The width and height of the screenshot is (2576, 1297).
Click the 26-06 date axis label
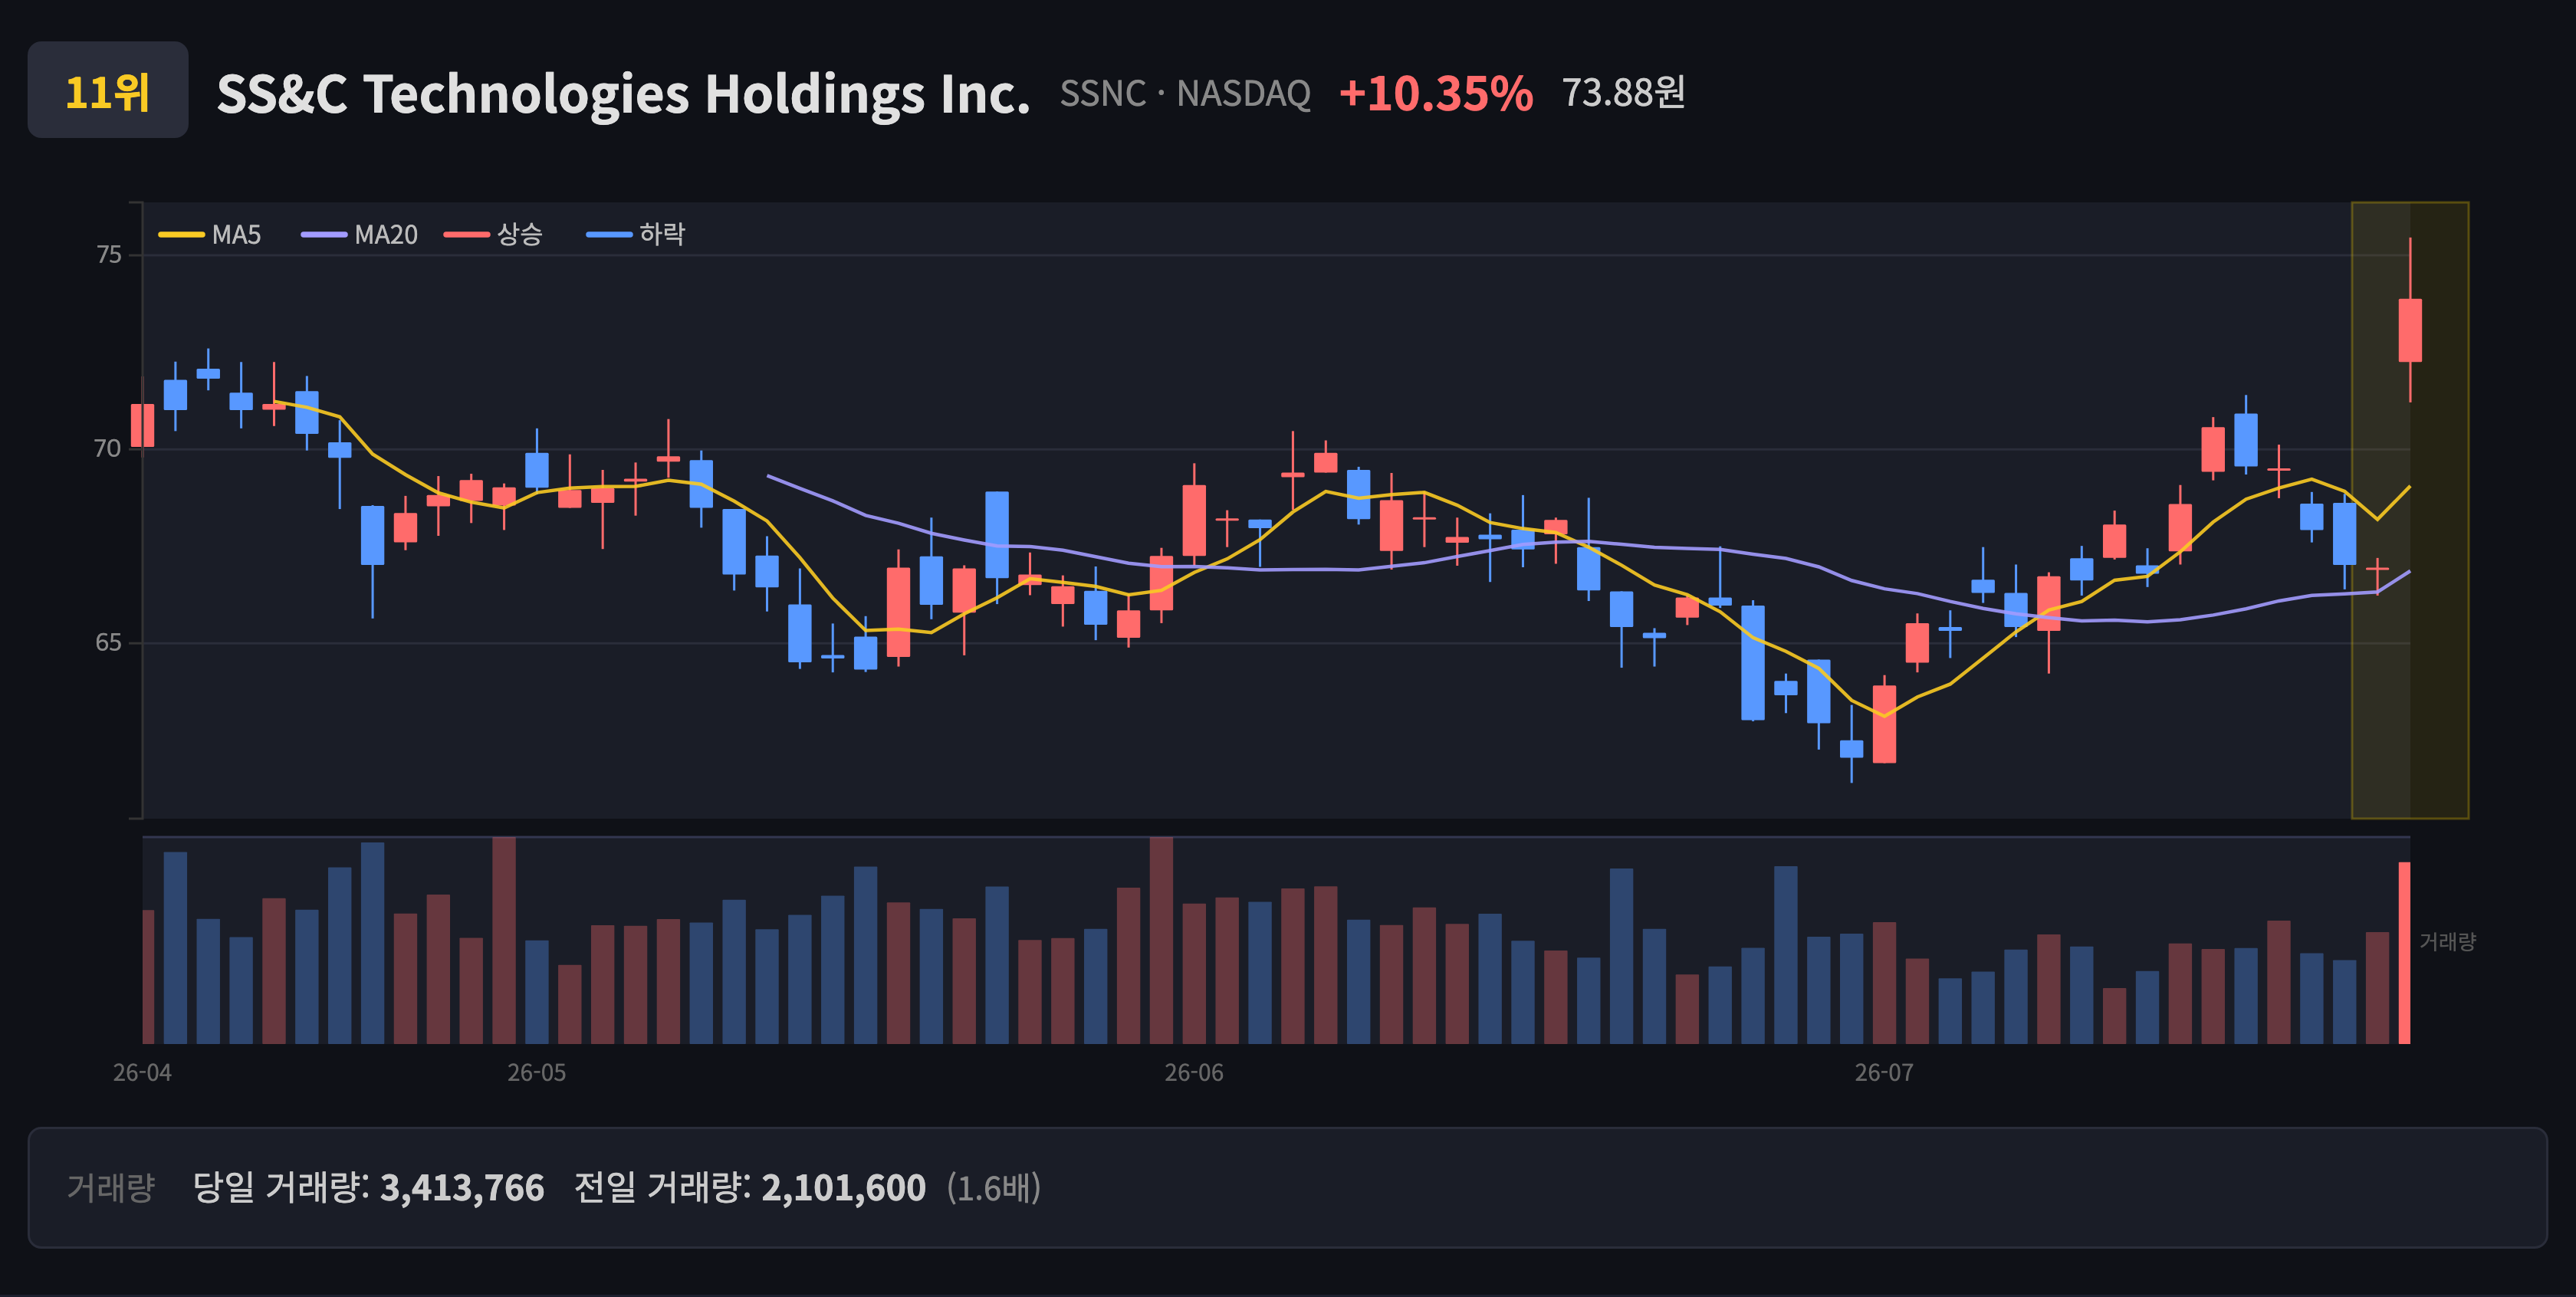[1193, 1072]
